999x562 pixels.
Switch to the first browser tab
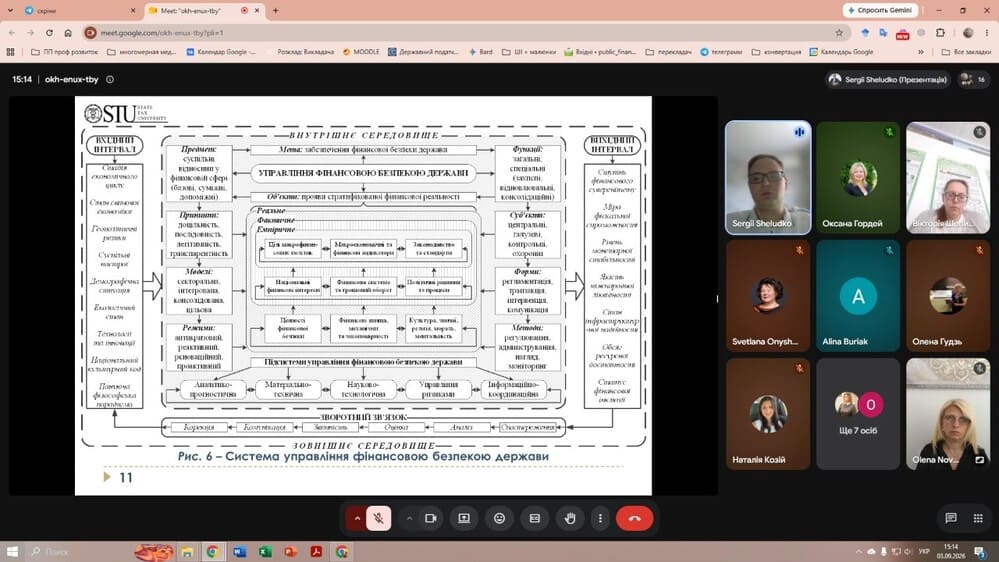click(x=78, y=11)
